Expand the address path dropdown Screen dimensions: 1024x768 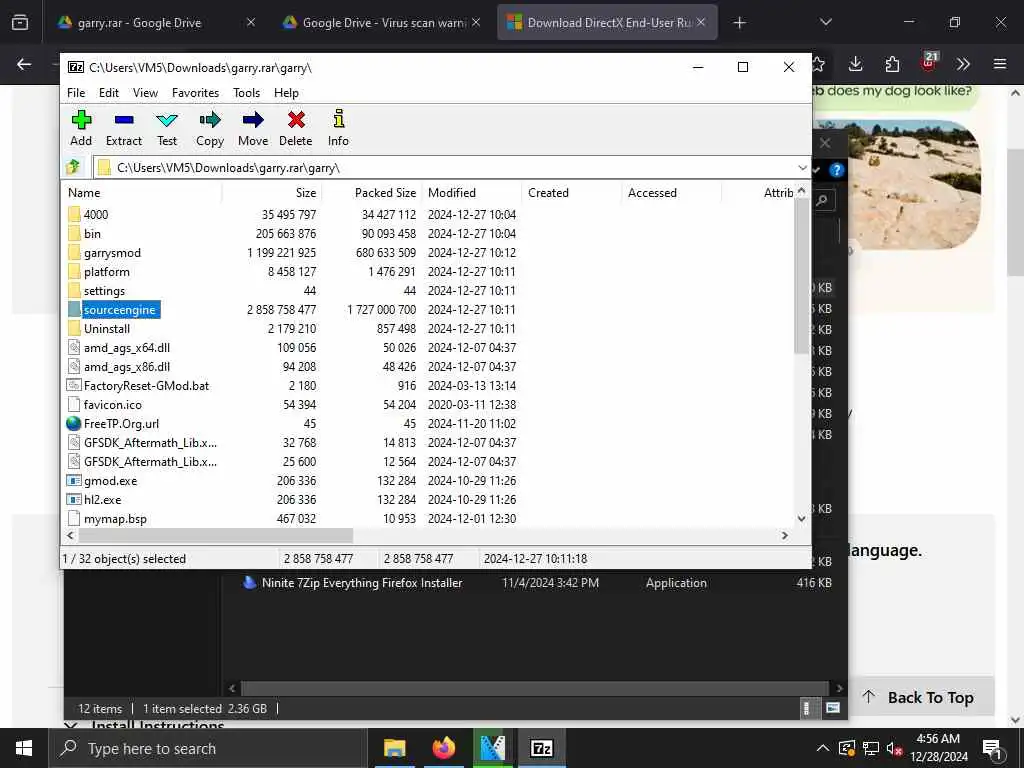pyautogui.click(x=802, y=168)
